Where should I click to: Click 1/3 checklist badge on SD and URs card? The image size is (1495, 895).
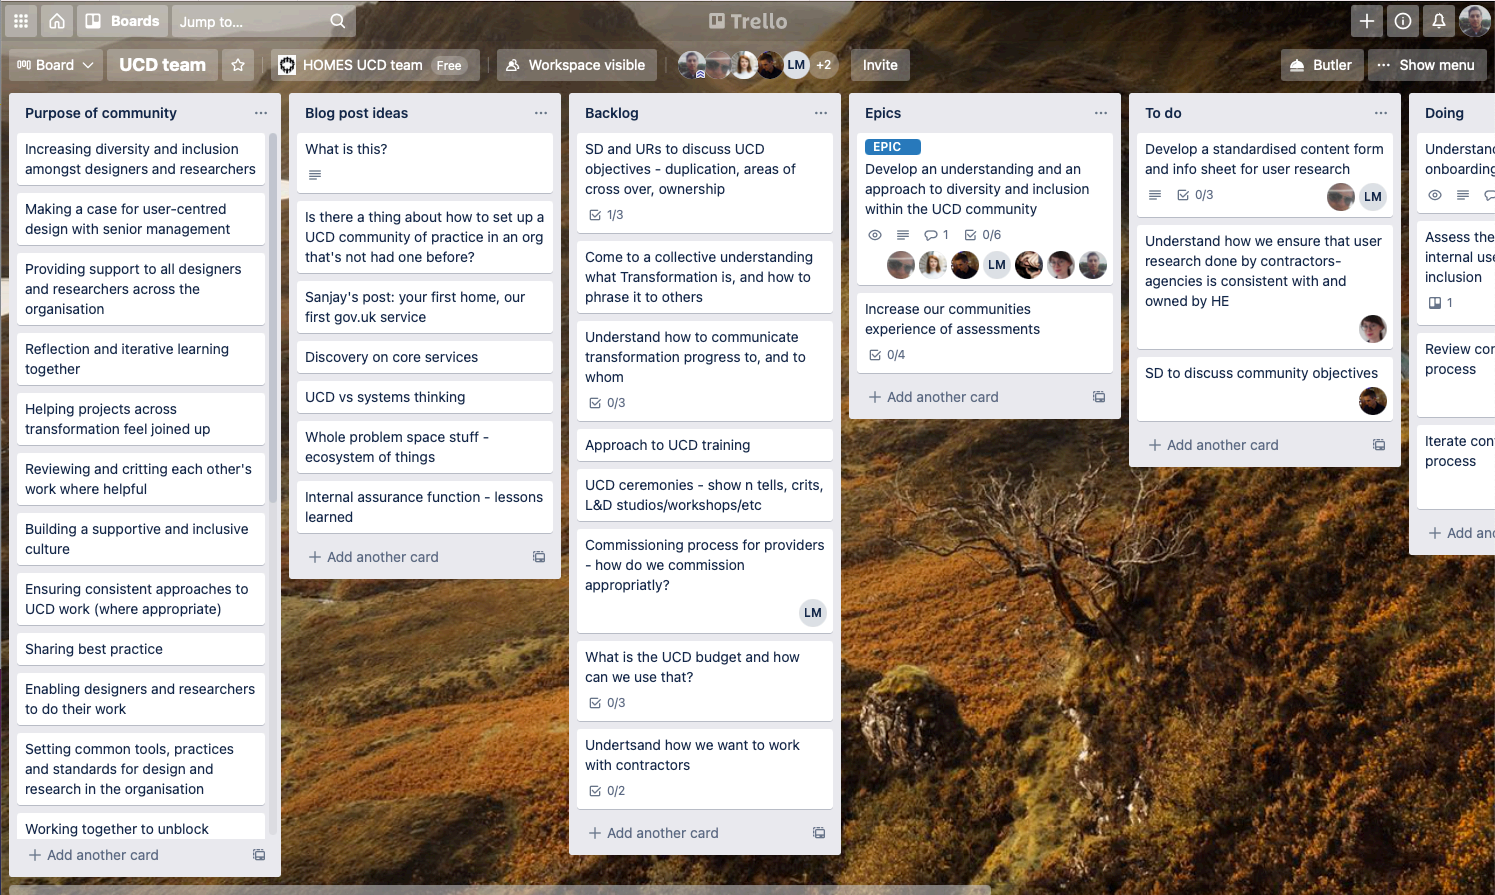click(x=606, y=215)
